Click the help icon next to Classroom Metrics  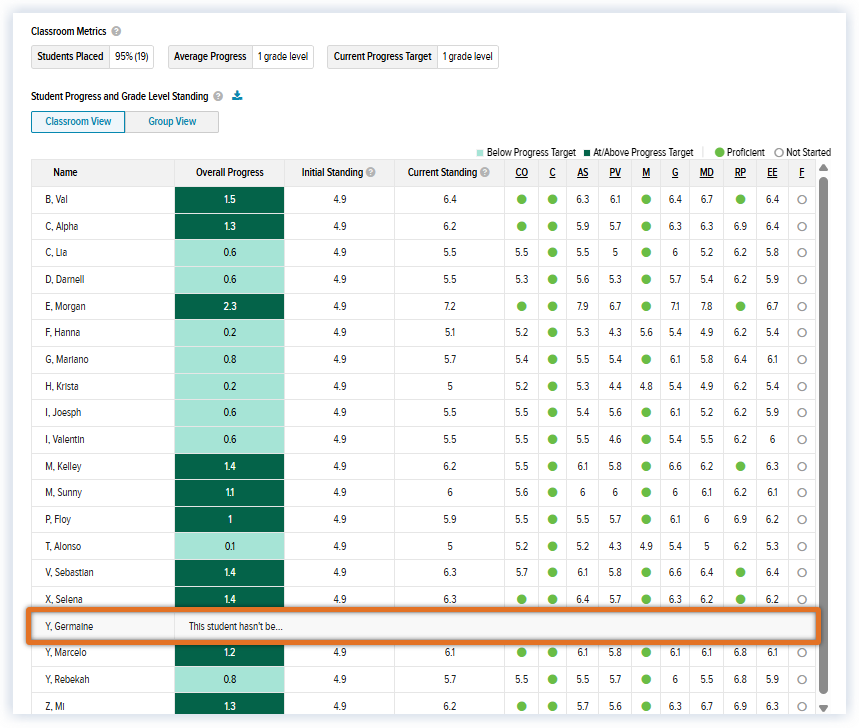pos(116,32)
